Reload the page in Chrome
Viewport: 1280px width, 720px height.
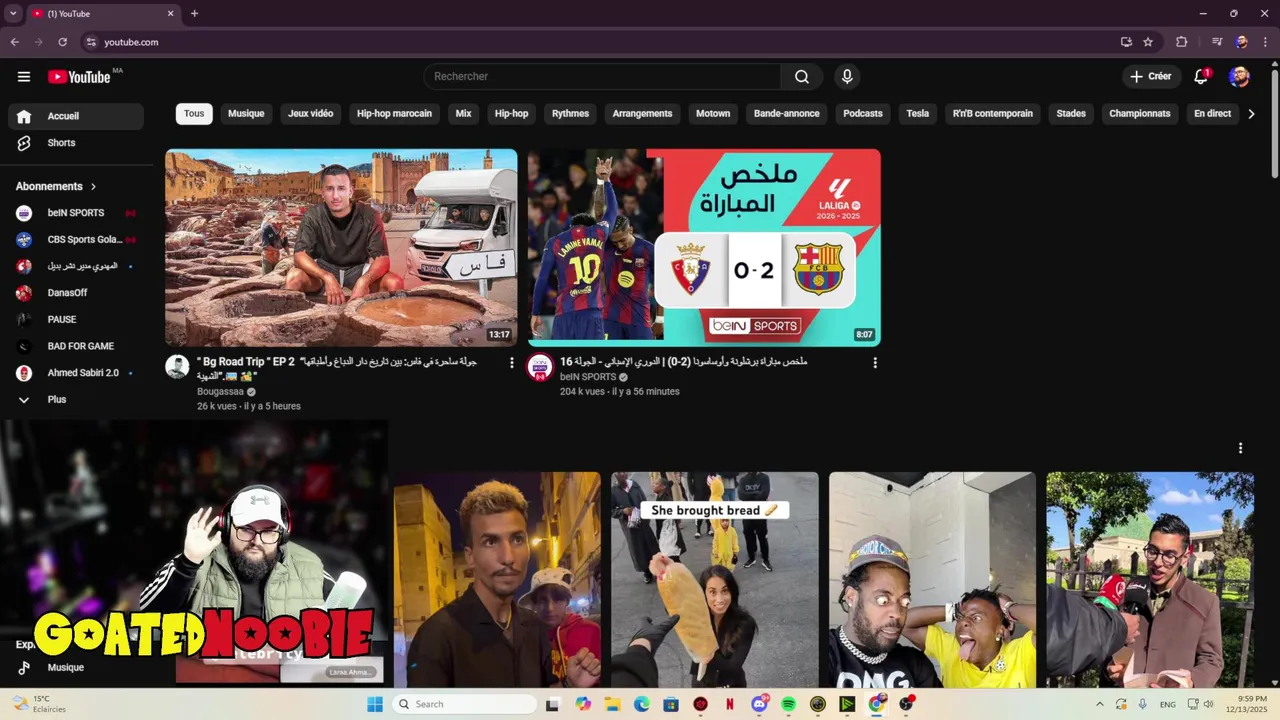coord(62,42)
